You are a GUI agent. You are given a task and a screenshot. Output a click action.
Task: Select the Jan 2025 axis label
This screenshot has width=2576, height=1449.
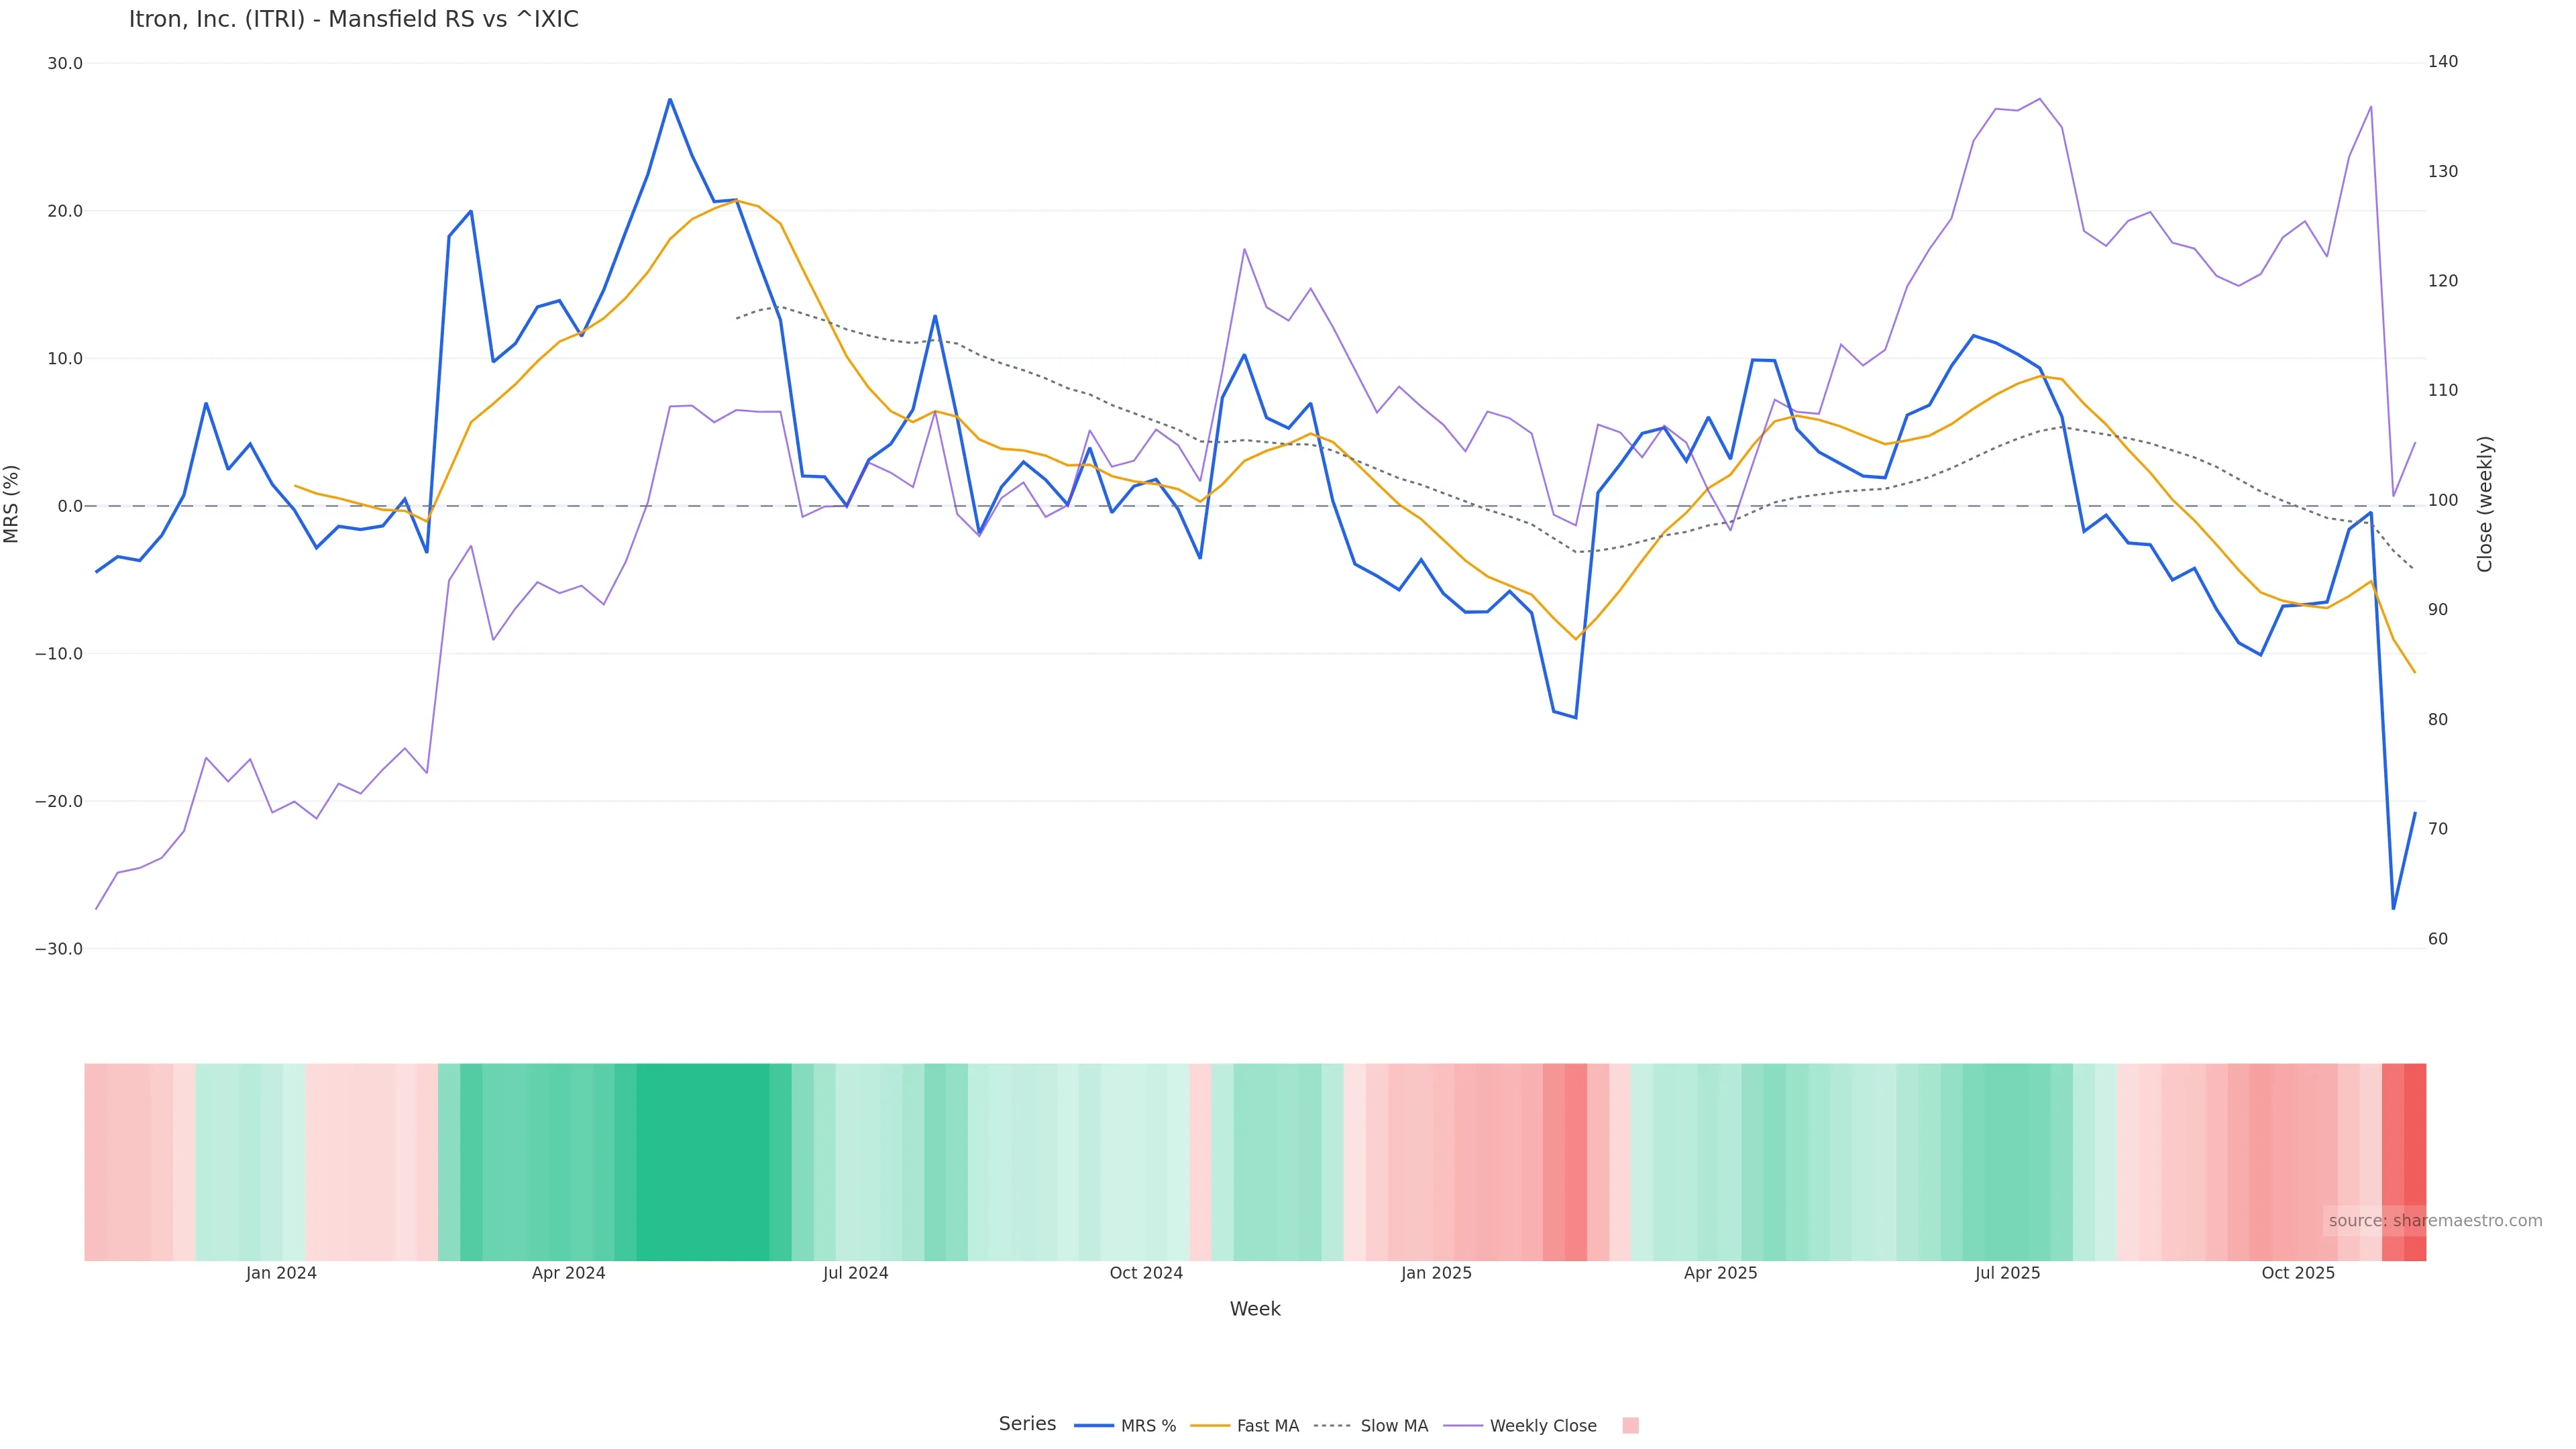click(1436, 1274)
